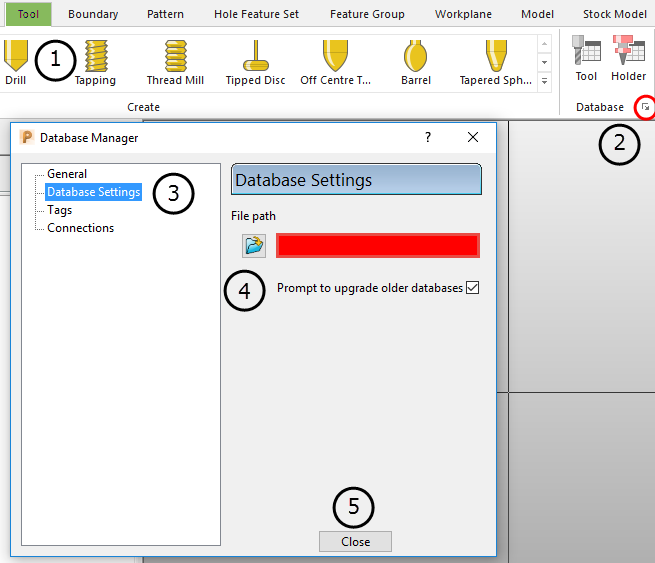Close the Database Manager window

(473, 137)
